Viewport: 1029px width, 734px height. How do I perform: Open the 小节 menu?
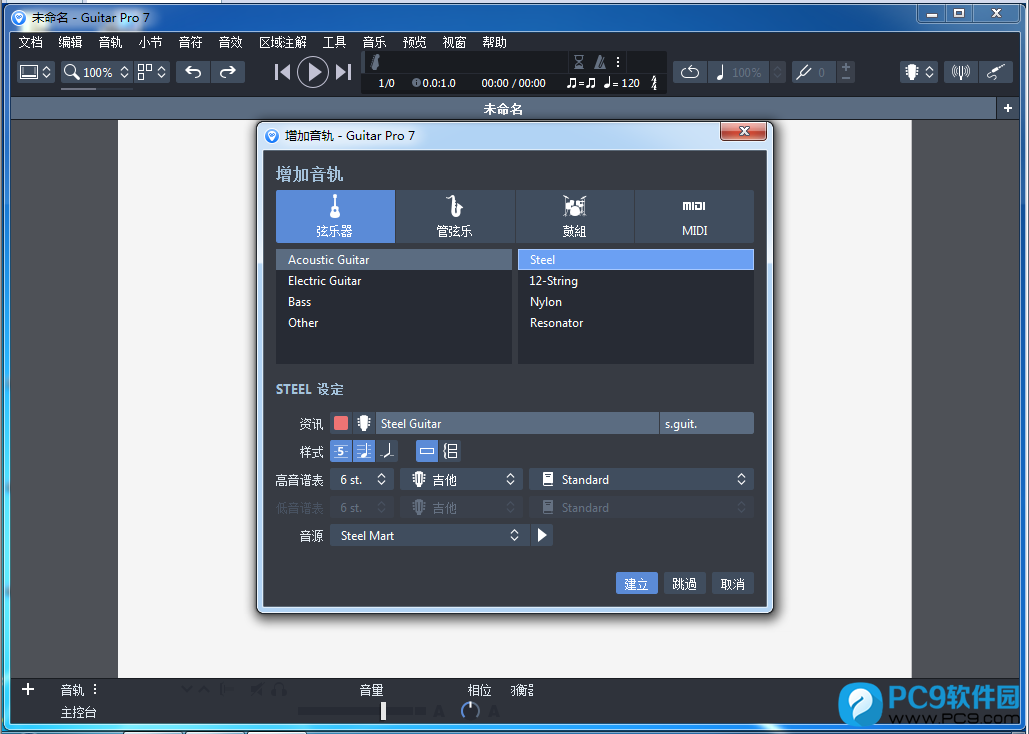[x=150, y=42]
